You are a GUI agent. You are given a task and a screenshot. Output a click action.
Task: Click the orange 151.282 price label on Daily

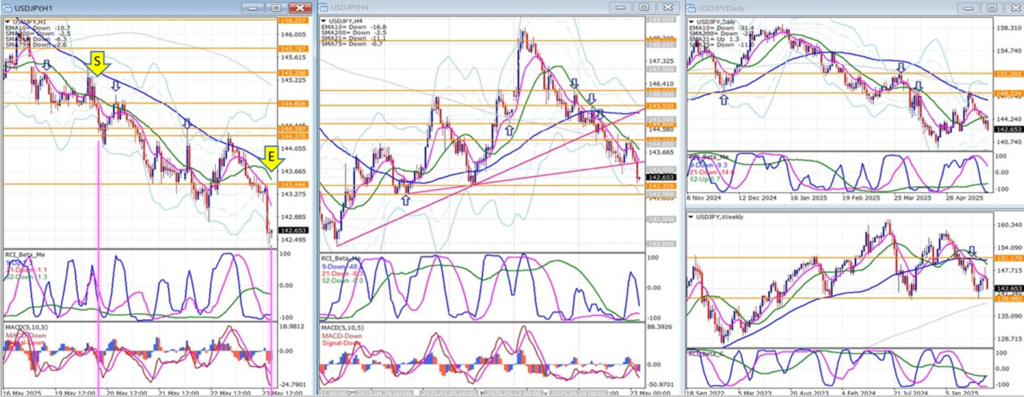[x=1009, y=74]
